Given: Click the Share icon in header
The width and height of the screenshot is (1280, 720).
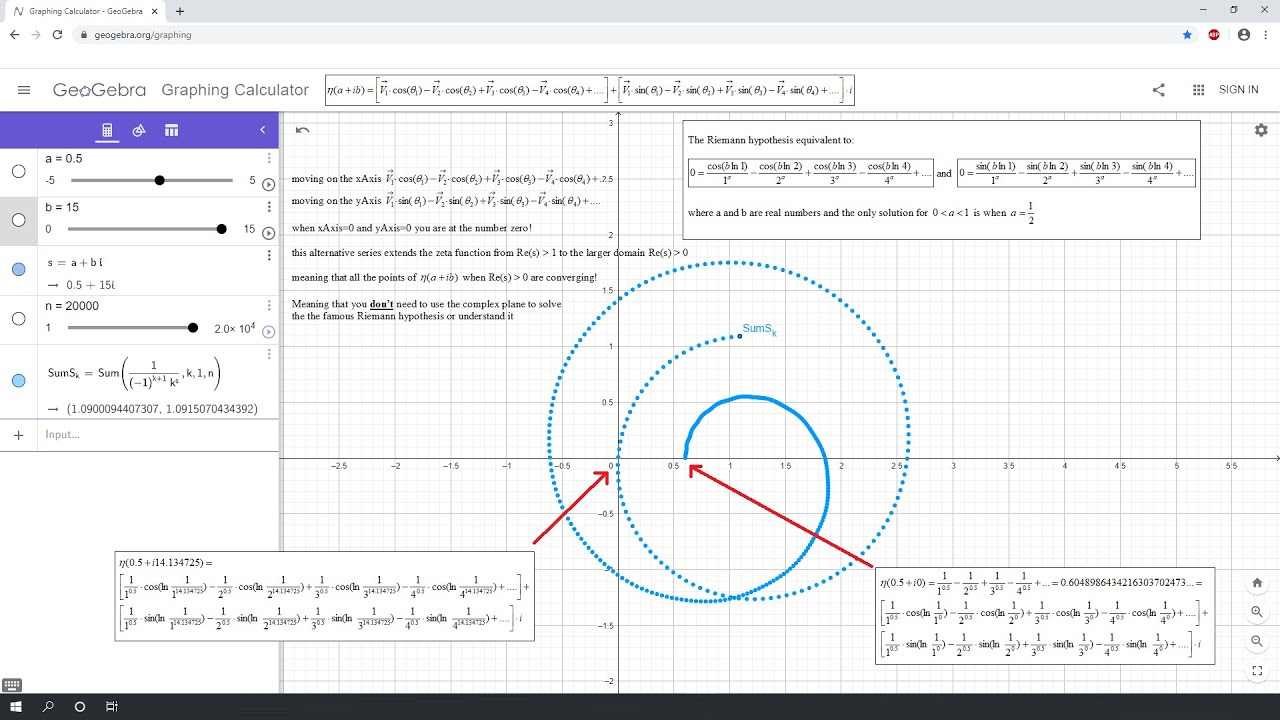Looking at the screenshot, I should click(x=1159, y=90).
